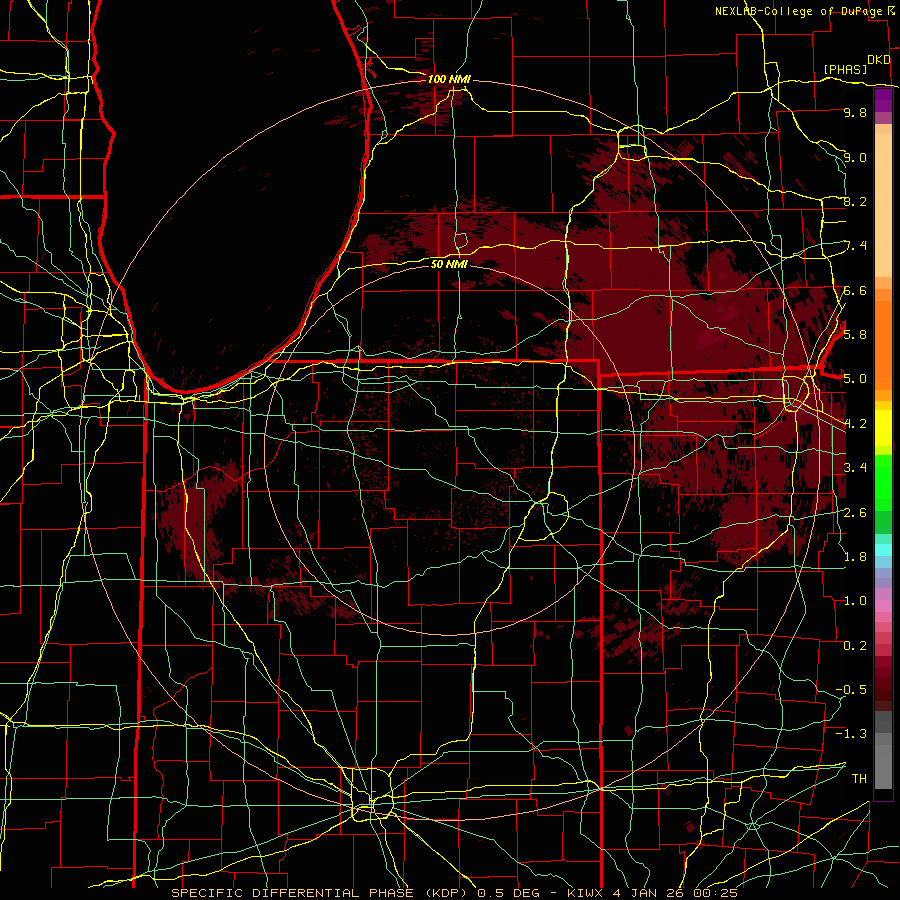
Task: Click the 8.2 value on the color scale
Action: [855, 201]
